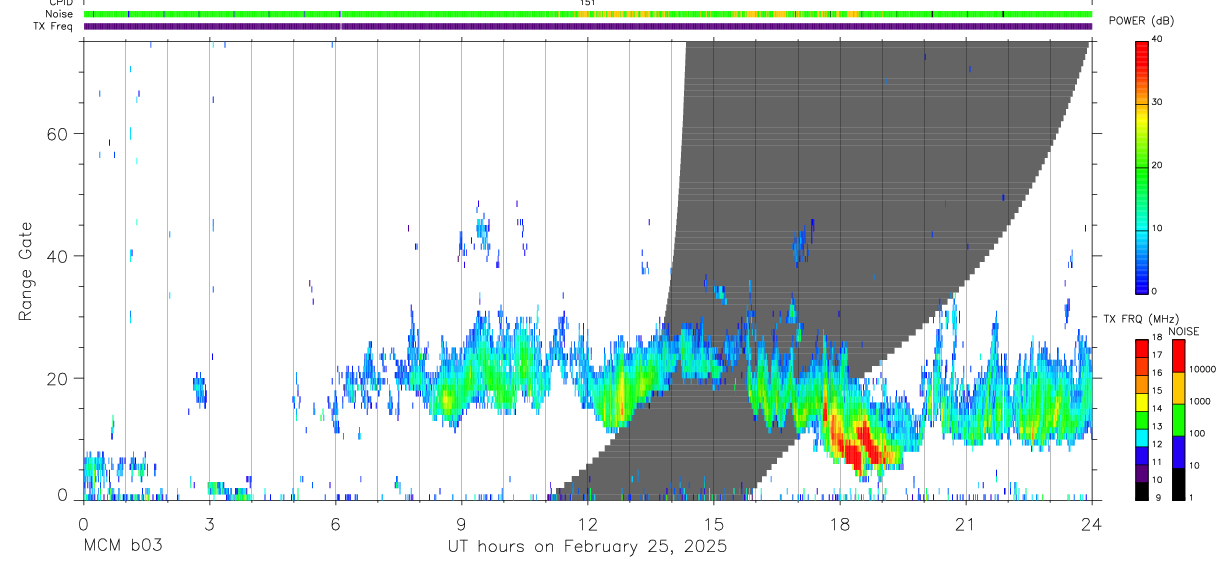The image size is (1228, 567).
Task: Click the red high-power echo near 18 UT
Action: 852,447
